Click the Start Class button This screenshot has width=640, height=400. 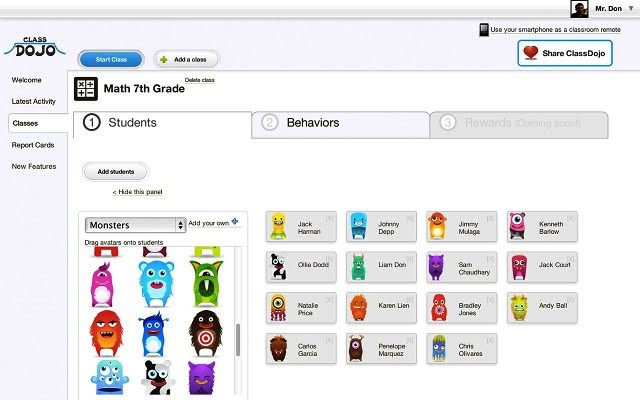[x=111, y=60]
